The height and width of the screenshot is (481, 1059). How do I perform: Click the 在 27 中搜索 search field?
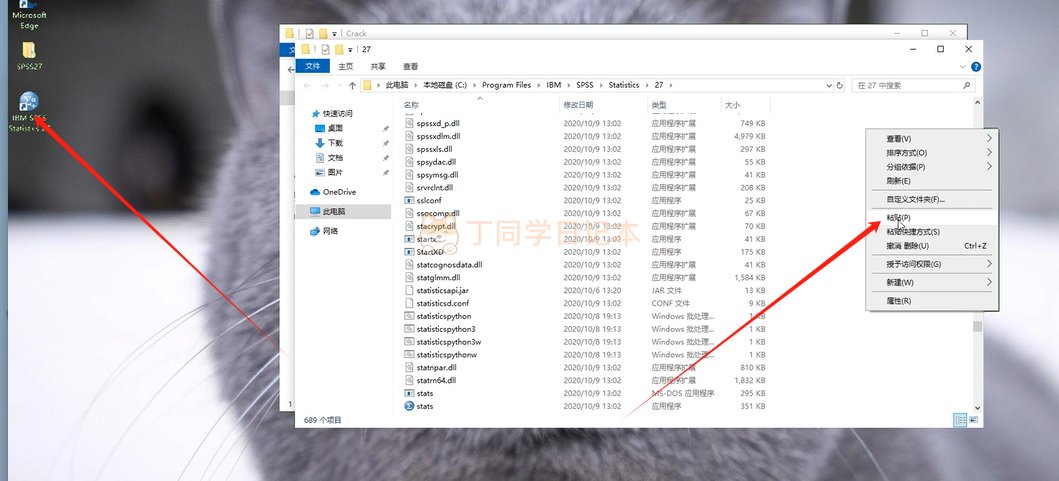tap(914, 86)
